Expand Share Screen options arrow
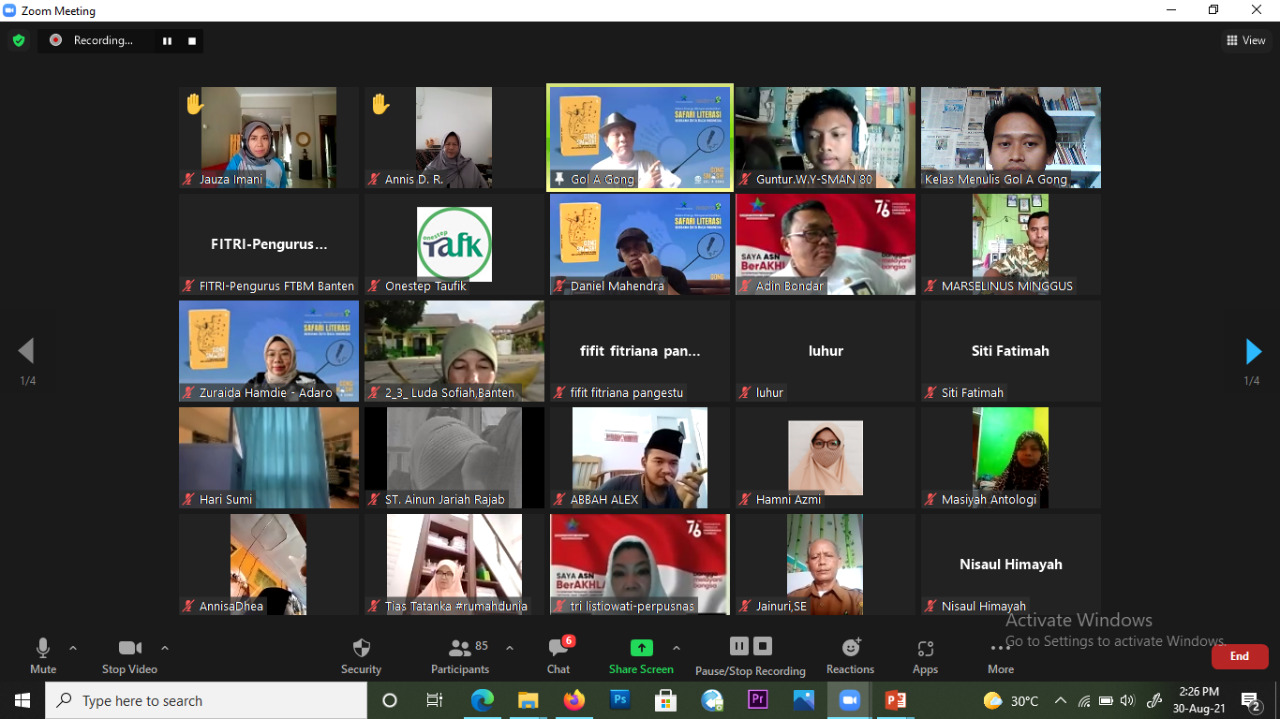 click(676, 648)
